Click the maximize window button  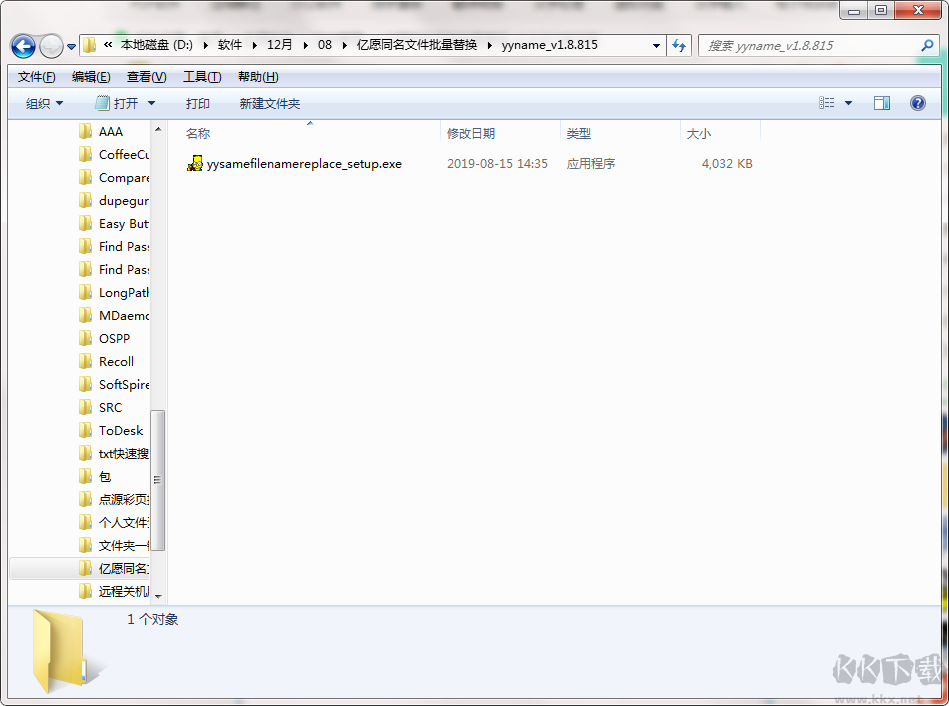[x=881, y=10]
